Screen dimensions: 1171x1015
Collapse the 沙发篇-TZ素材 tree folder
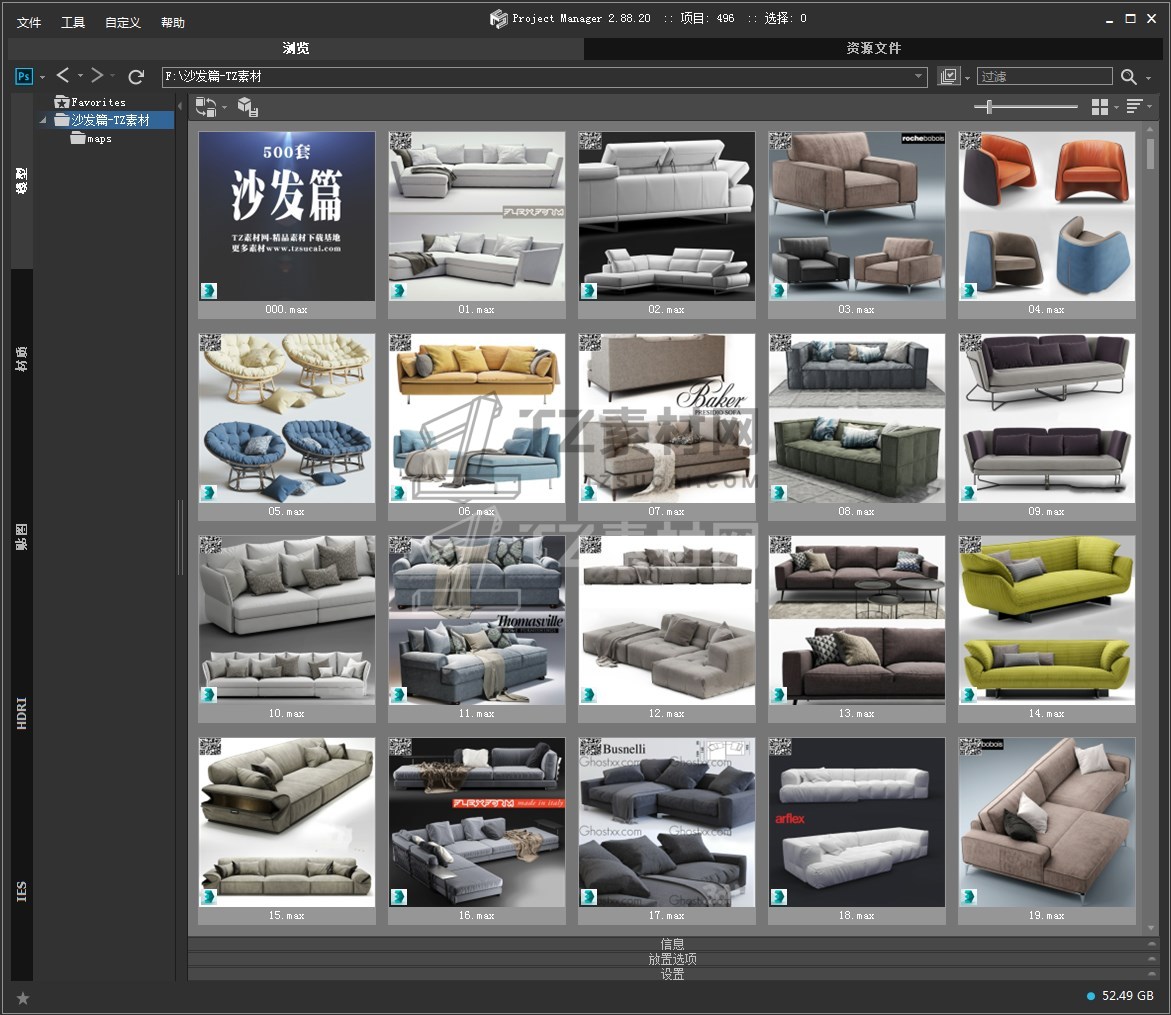point(43,120)
